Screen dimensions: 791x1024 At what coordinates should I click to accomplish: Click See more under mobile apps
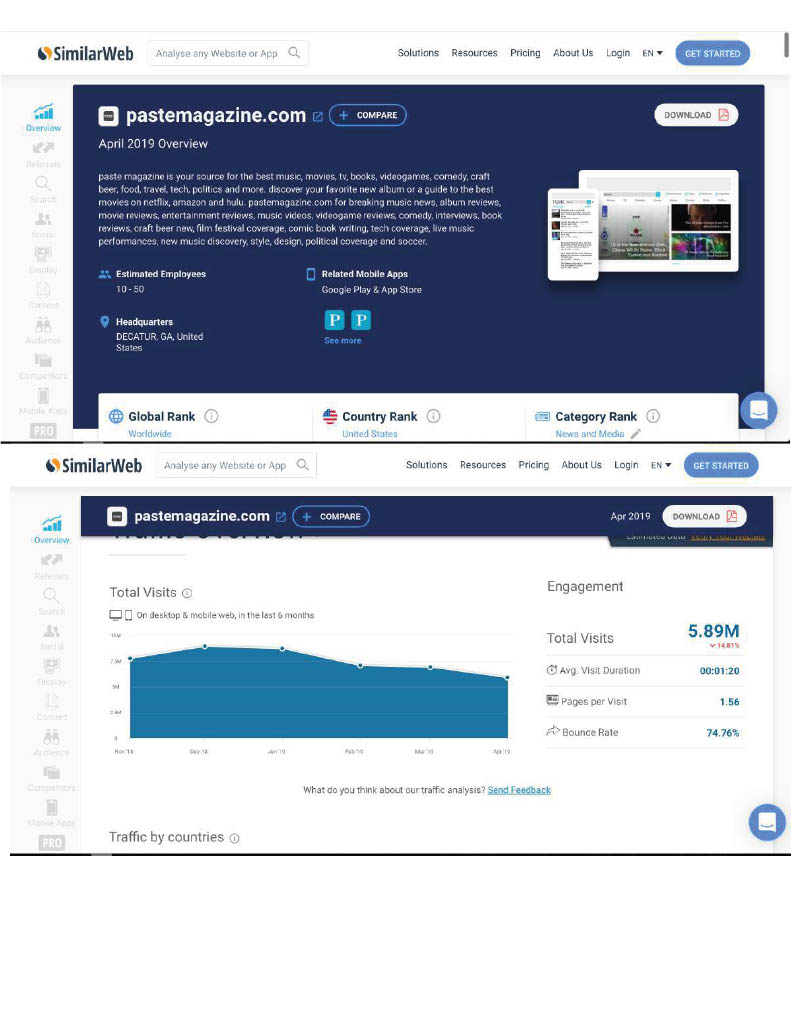pyautogui.click(x=342, y=341)
